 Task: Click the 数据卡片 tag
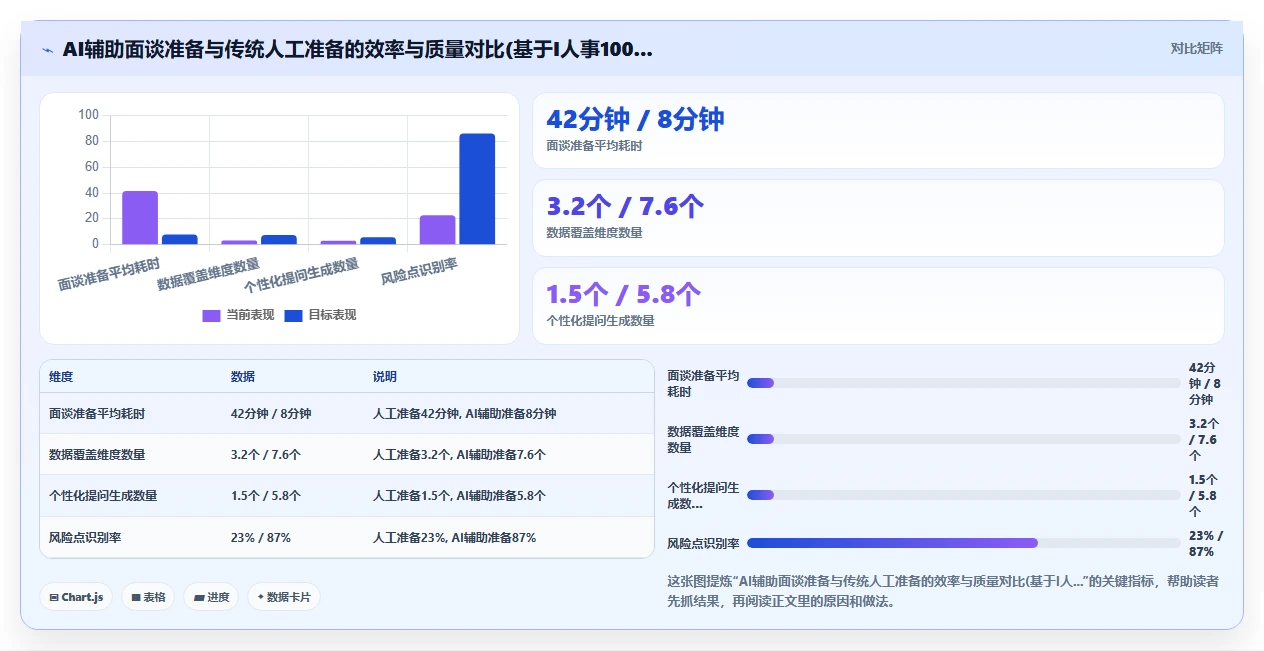(x=284, y=597)
